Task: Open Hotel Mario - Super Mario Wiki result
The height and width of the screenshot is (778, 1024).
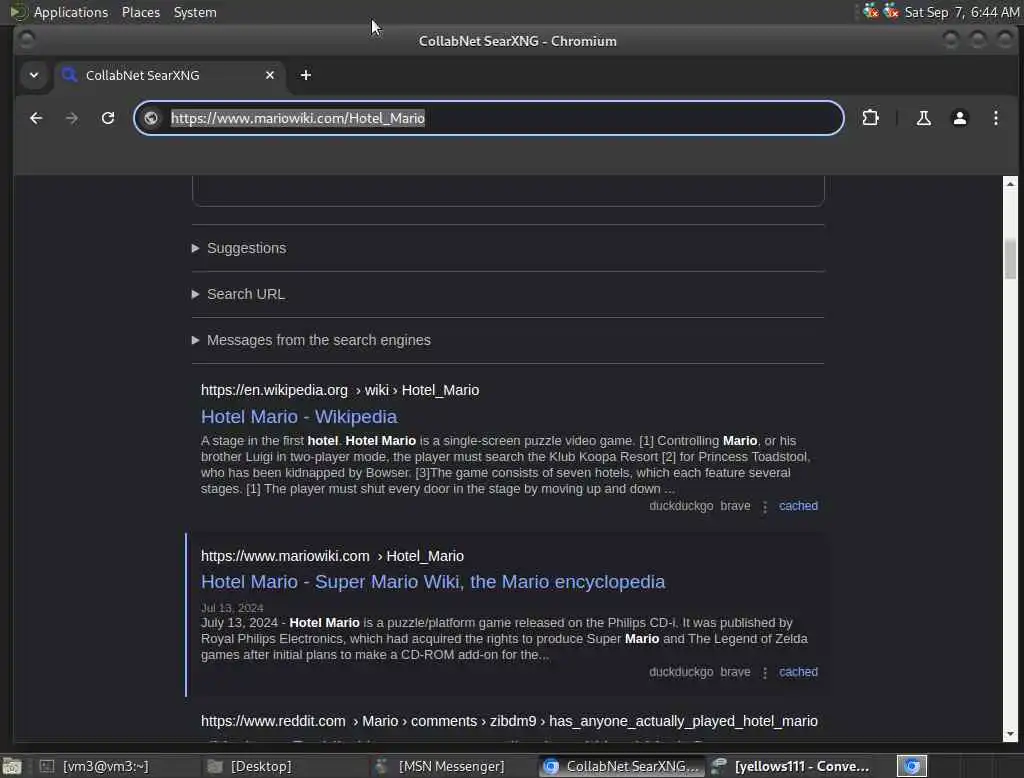Action: [433, 582]
